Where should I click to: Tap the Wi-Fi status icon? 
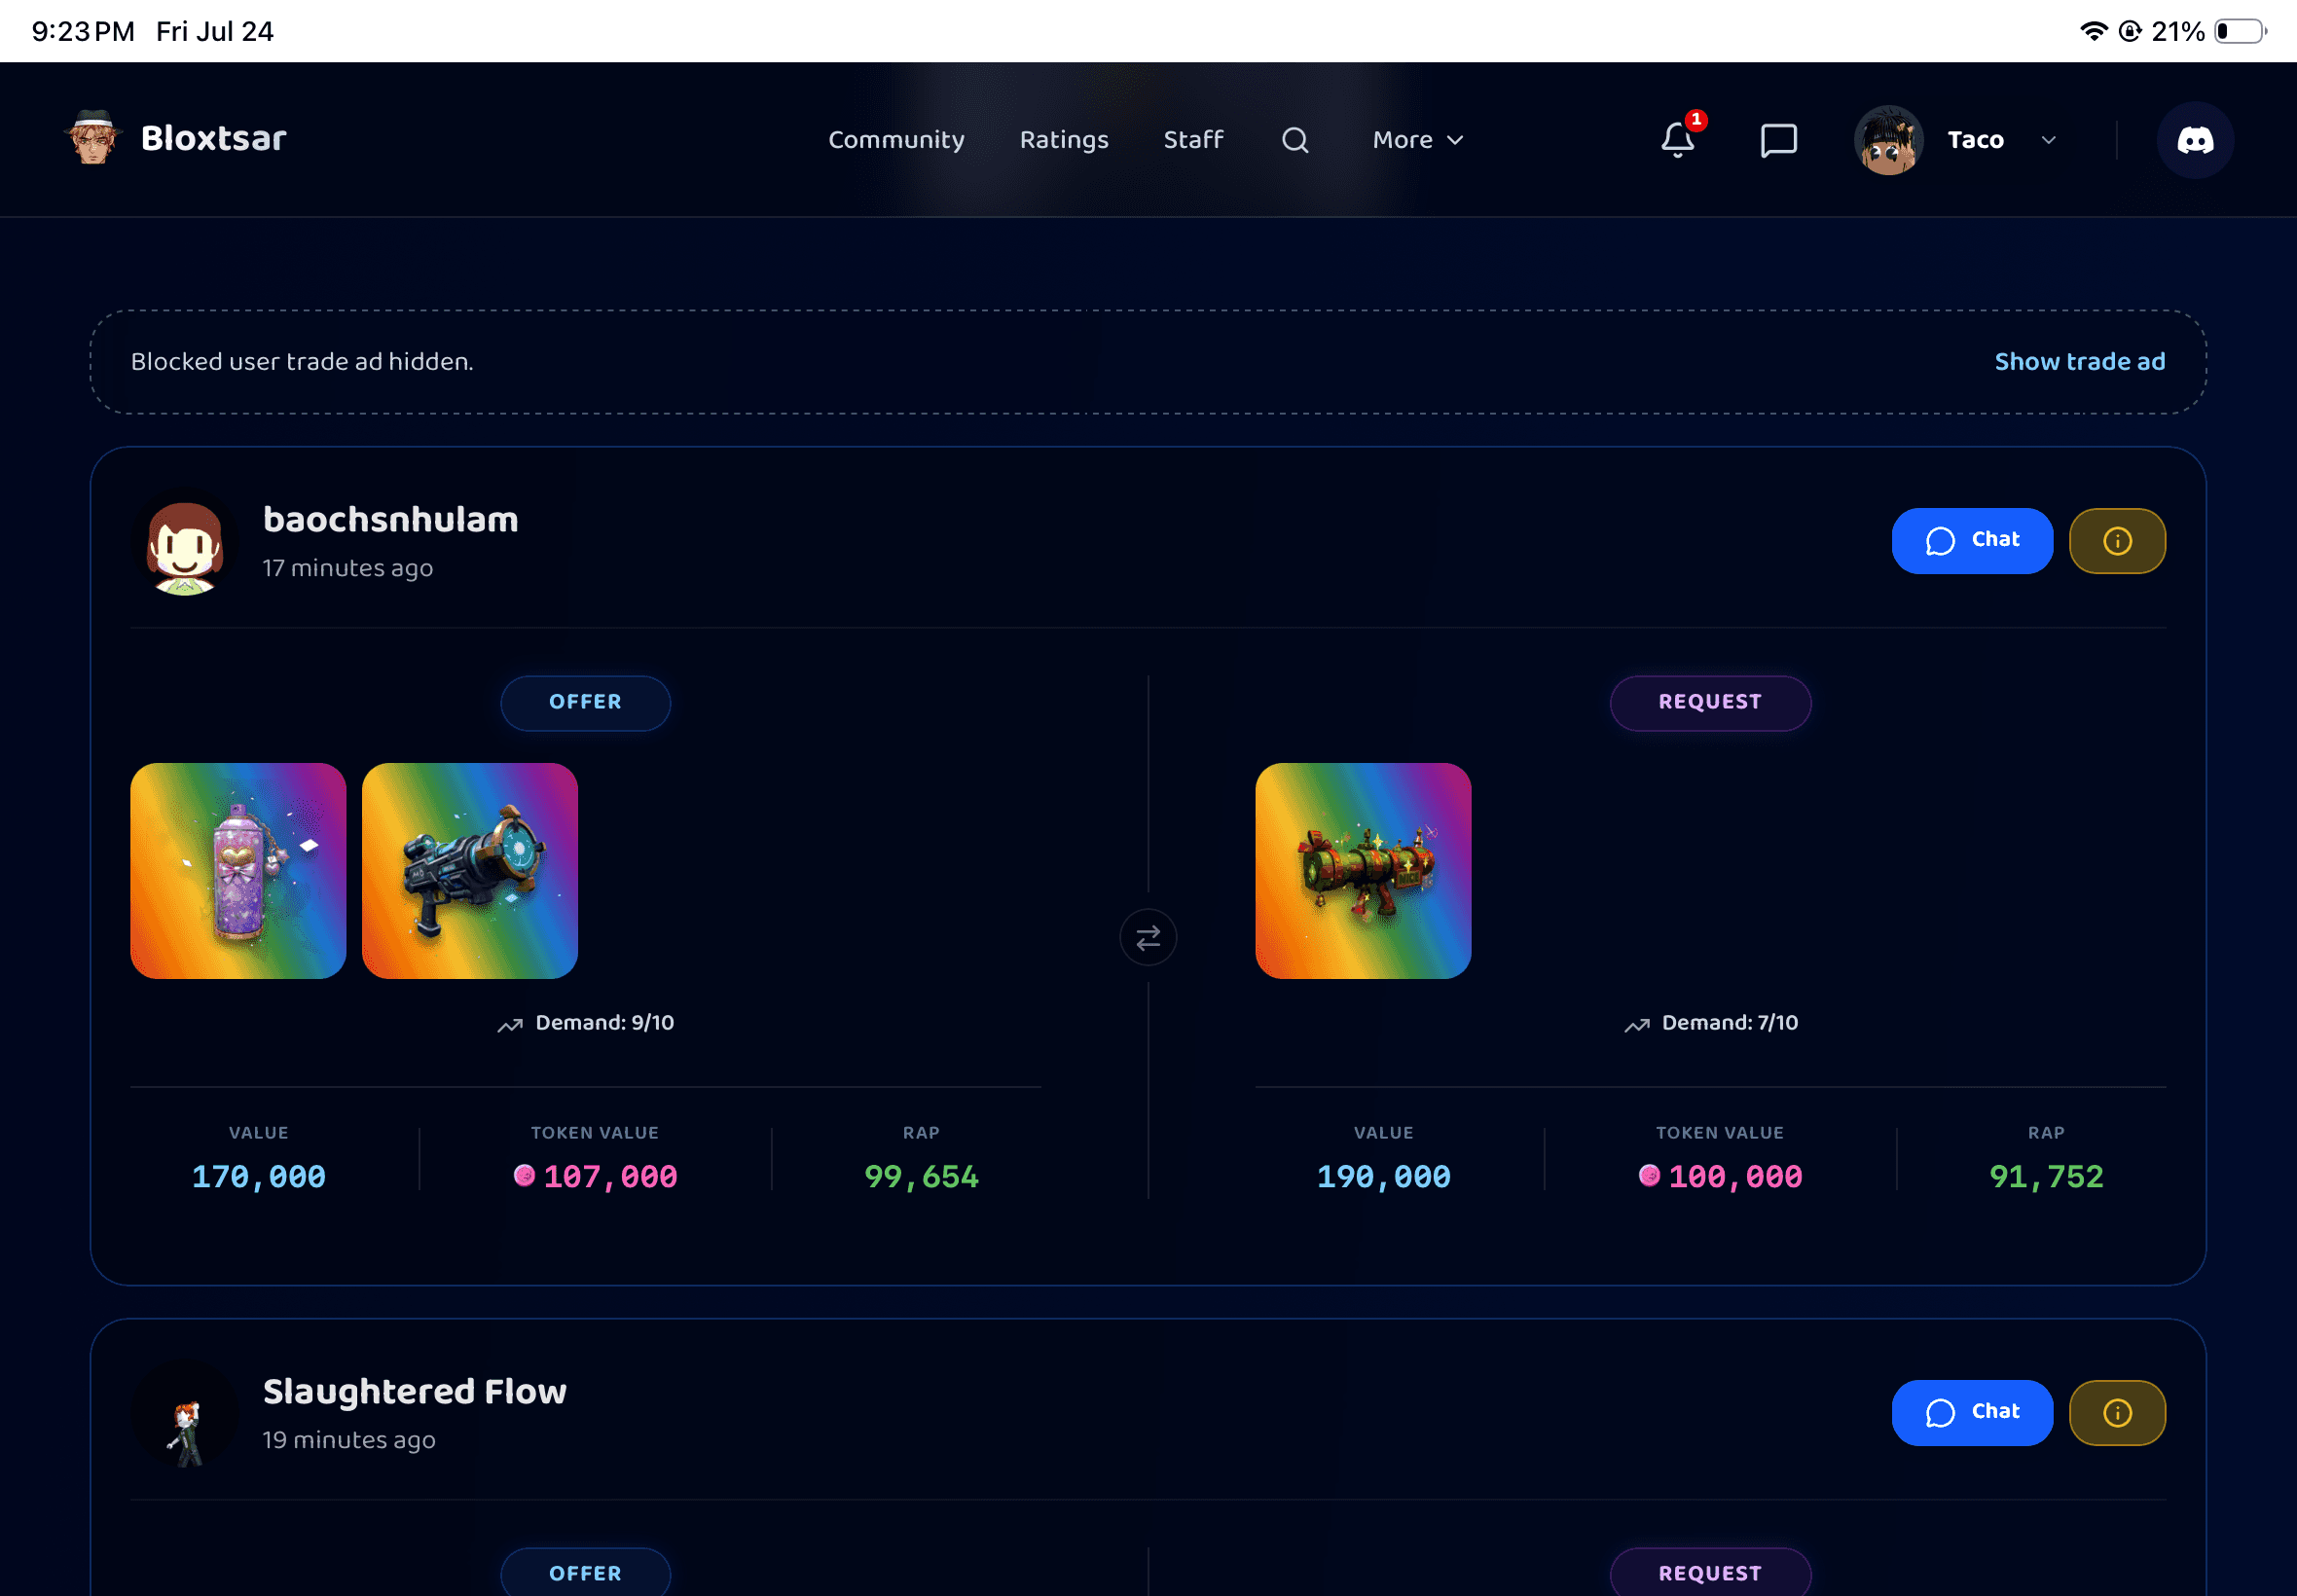(x=2093, y=31)
